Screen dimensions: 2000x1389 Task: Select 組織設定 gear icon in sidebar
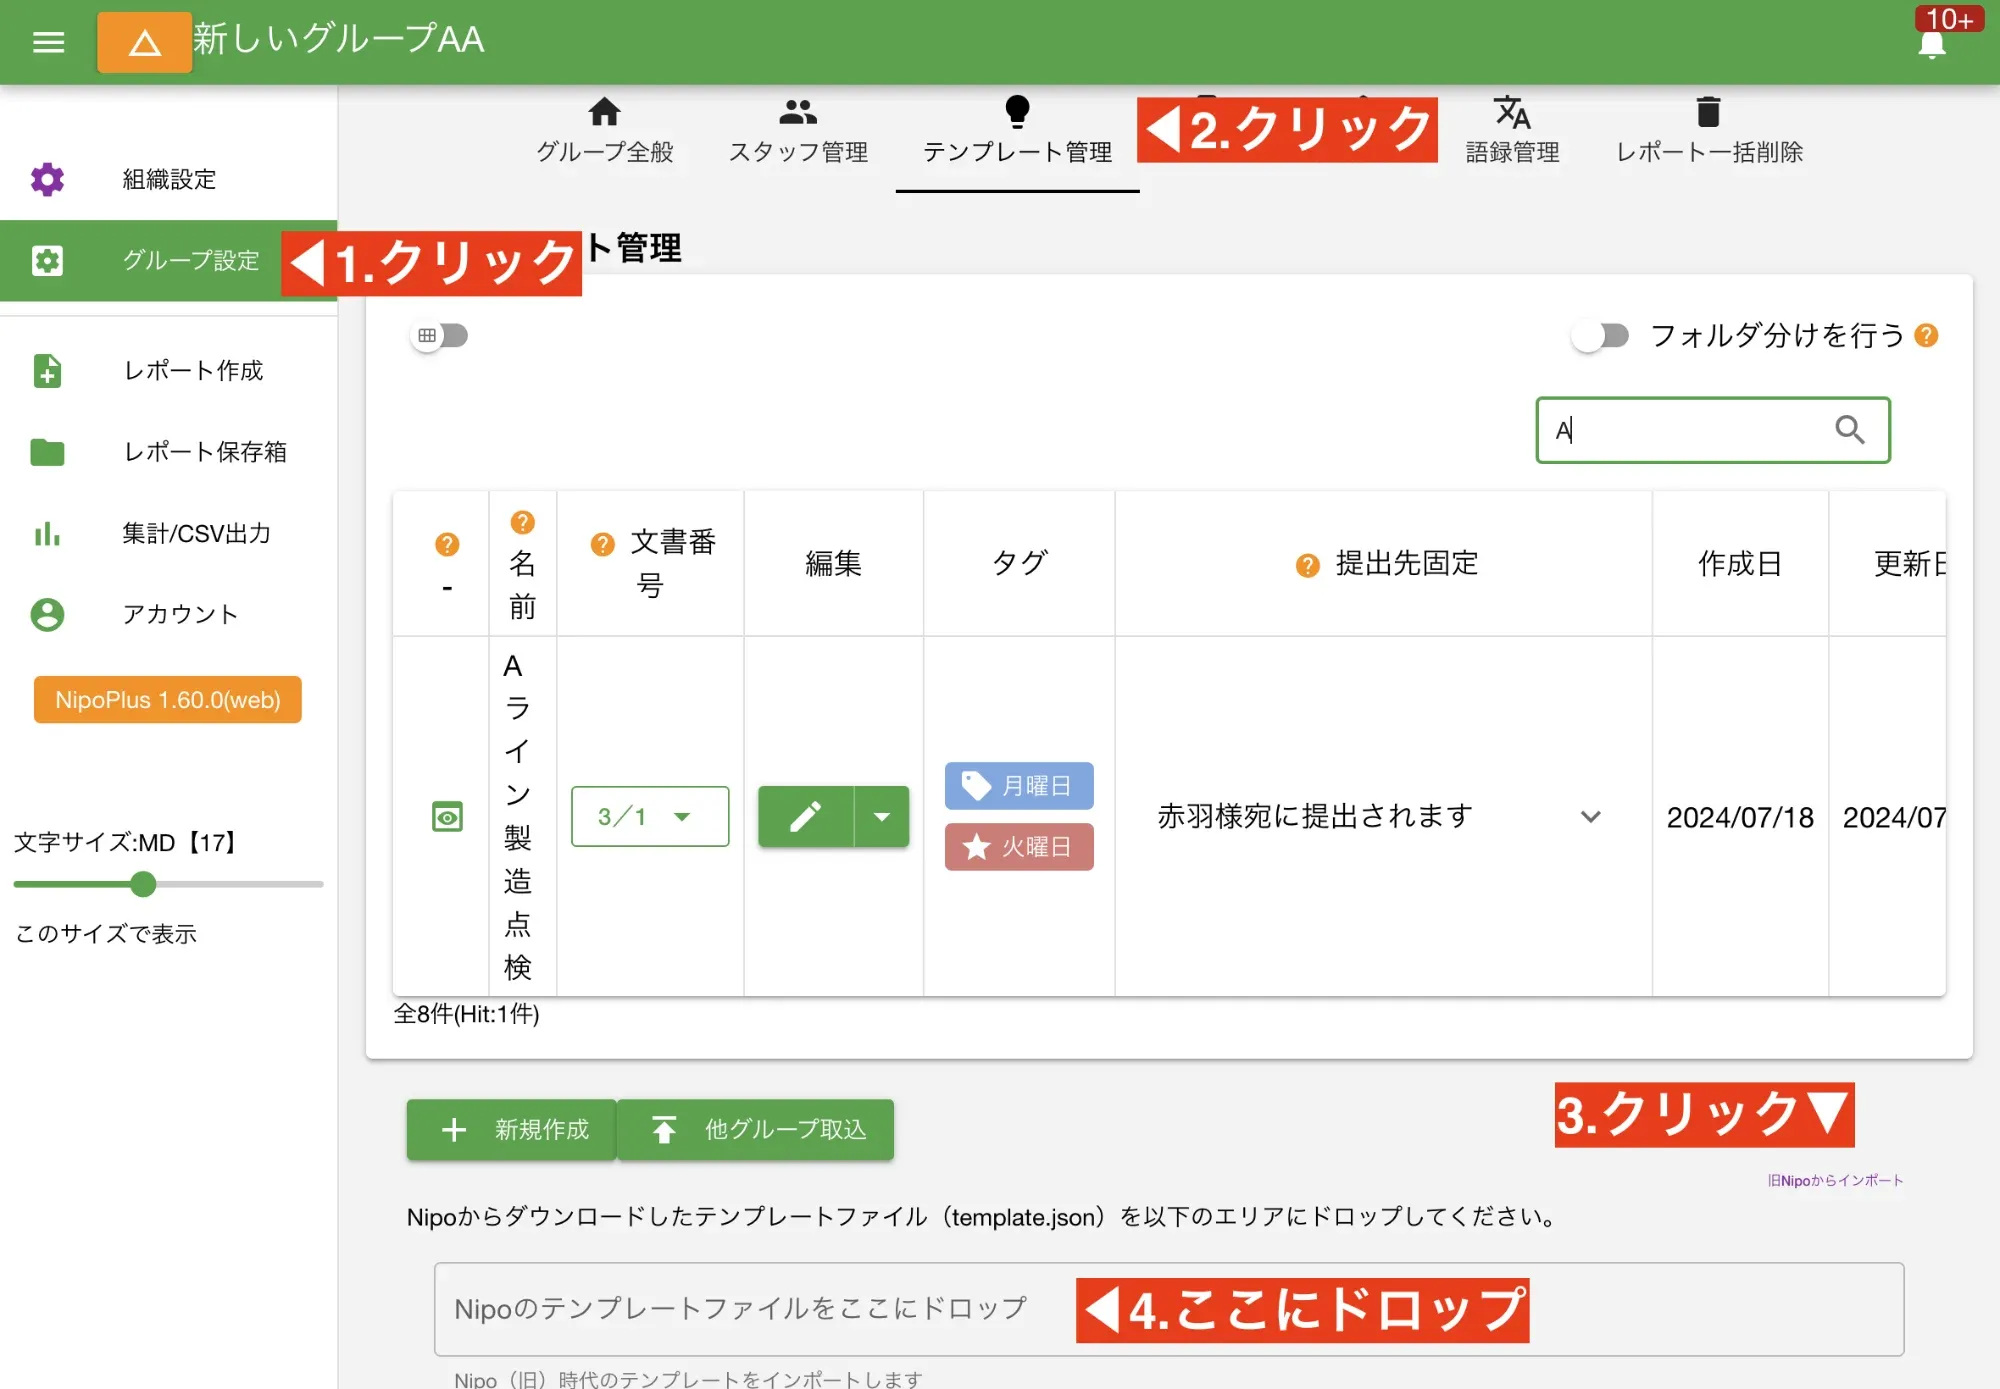pos(47,179)
